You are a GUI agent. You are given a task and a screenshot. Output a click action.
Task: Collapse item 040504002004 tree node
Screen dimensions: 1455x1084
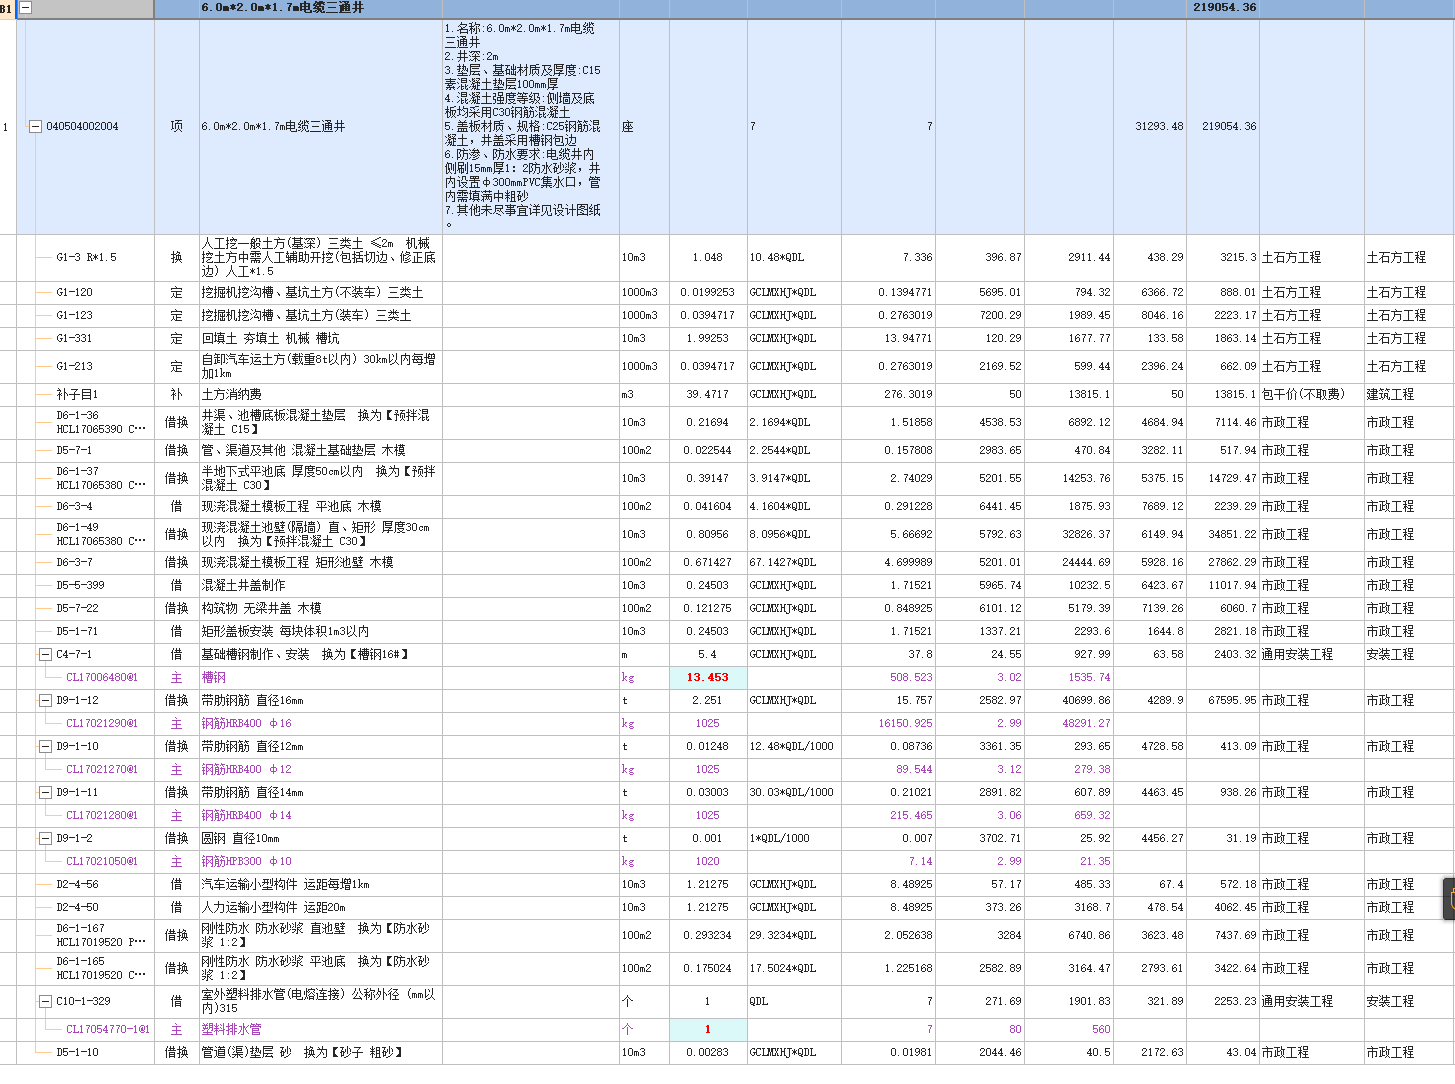coord(36,127)
